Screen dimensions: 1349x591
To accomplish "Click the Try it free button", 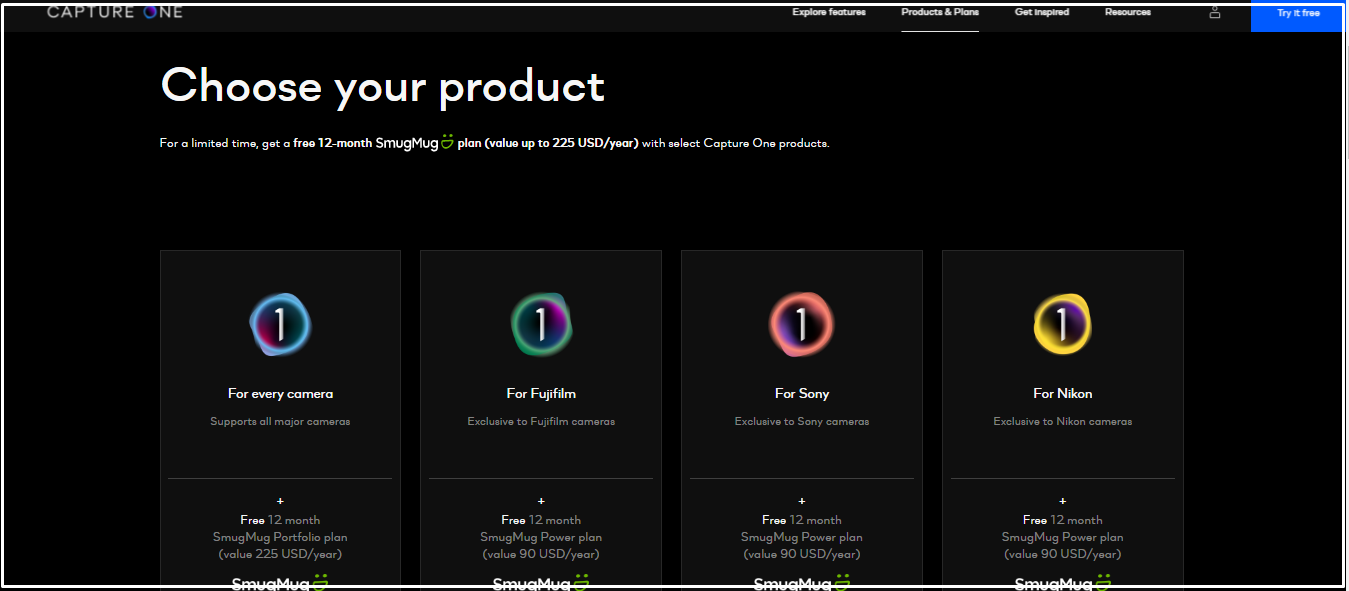I will (x=1298, y=14).
